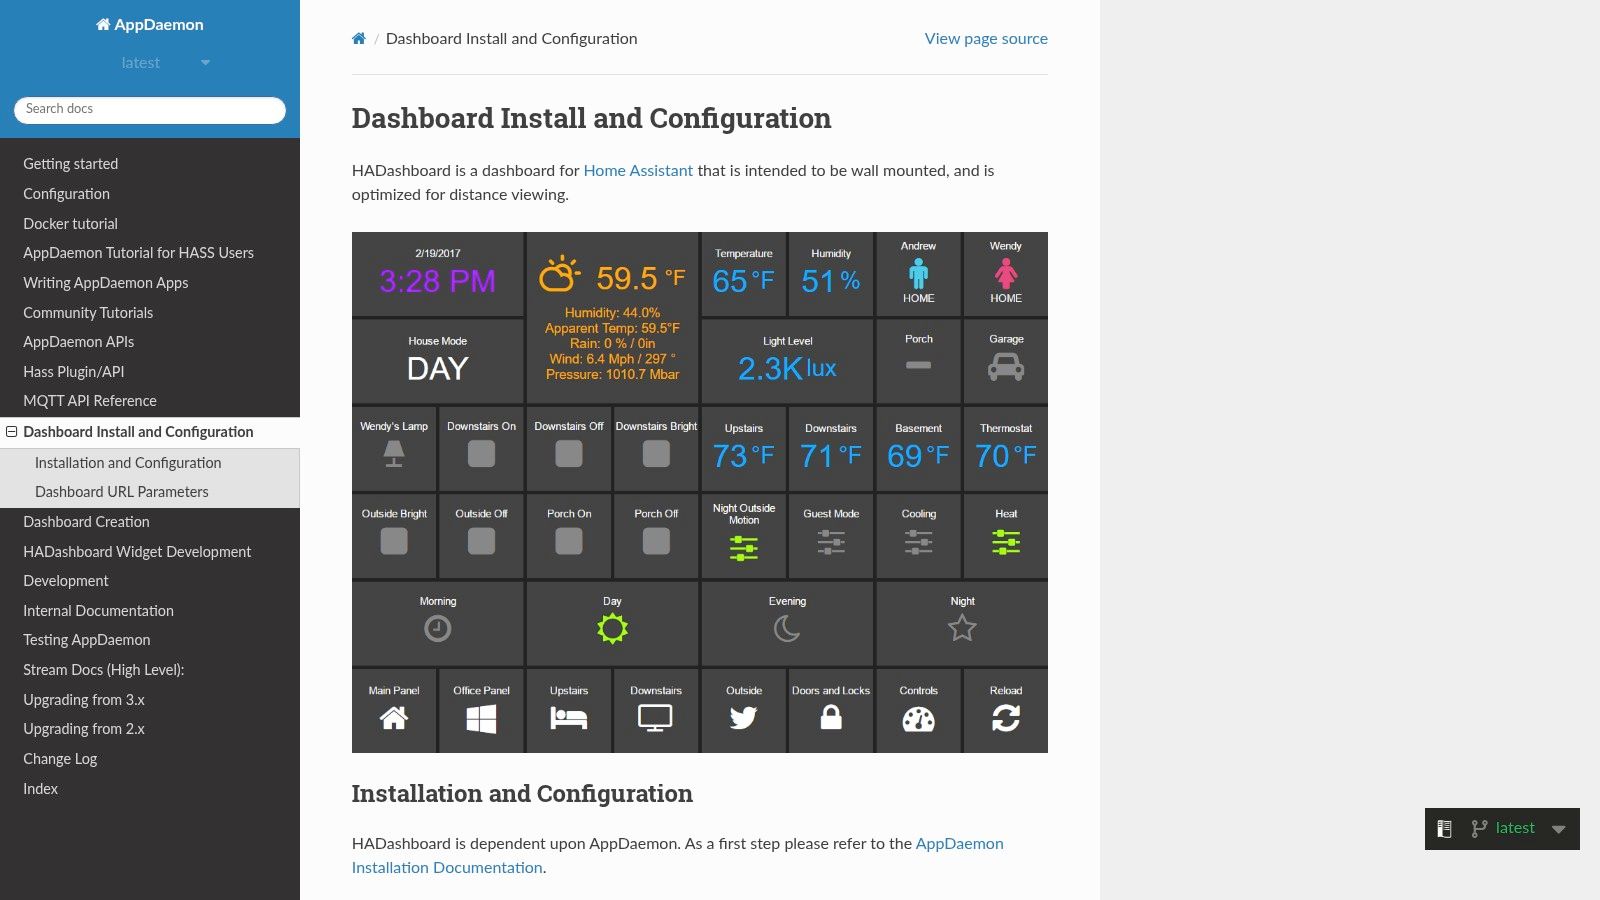Select Community Tutorials in the sidebar

click(88, 312)
